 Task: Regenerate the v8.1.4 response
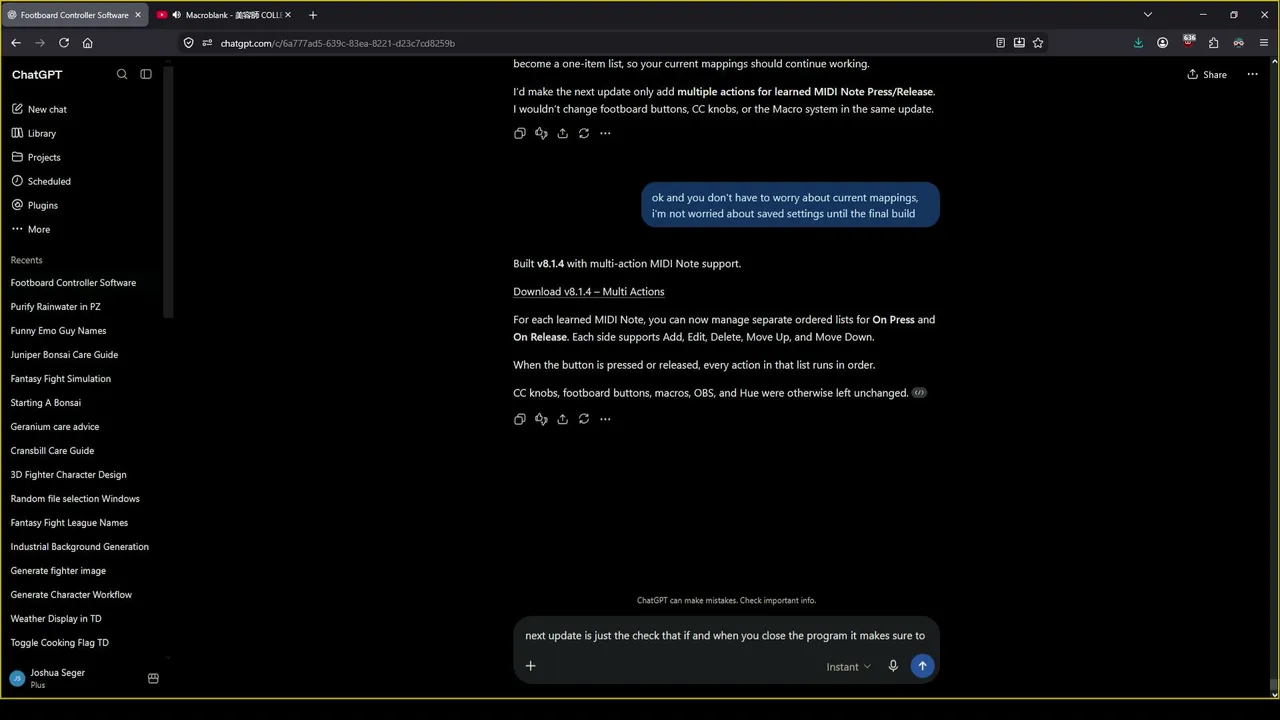[584, 419]
